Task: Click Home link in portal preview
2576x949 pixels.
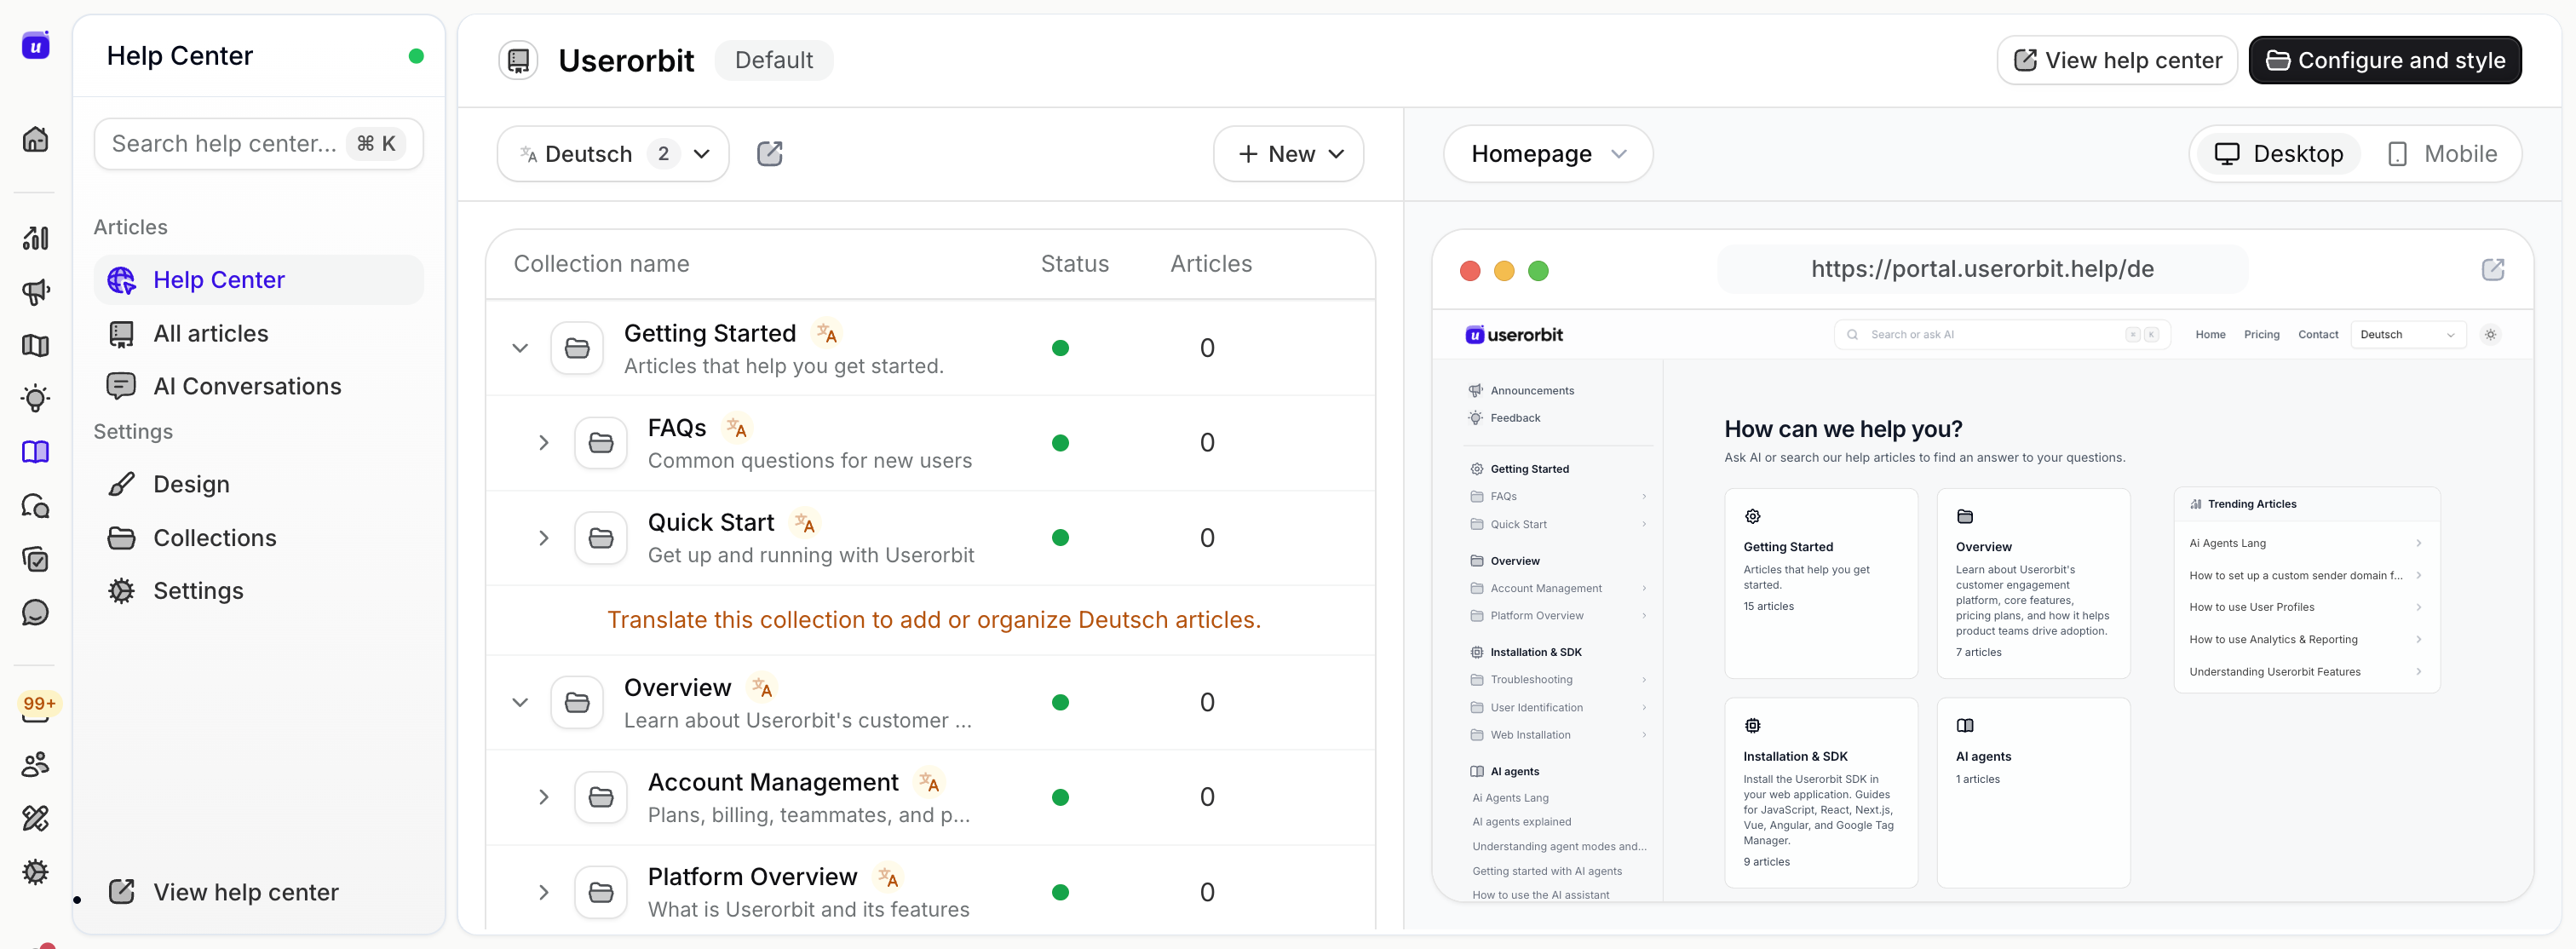Action: point(2210,335)
